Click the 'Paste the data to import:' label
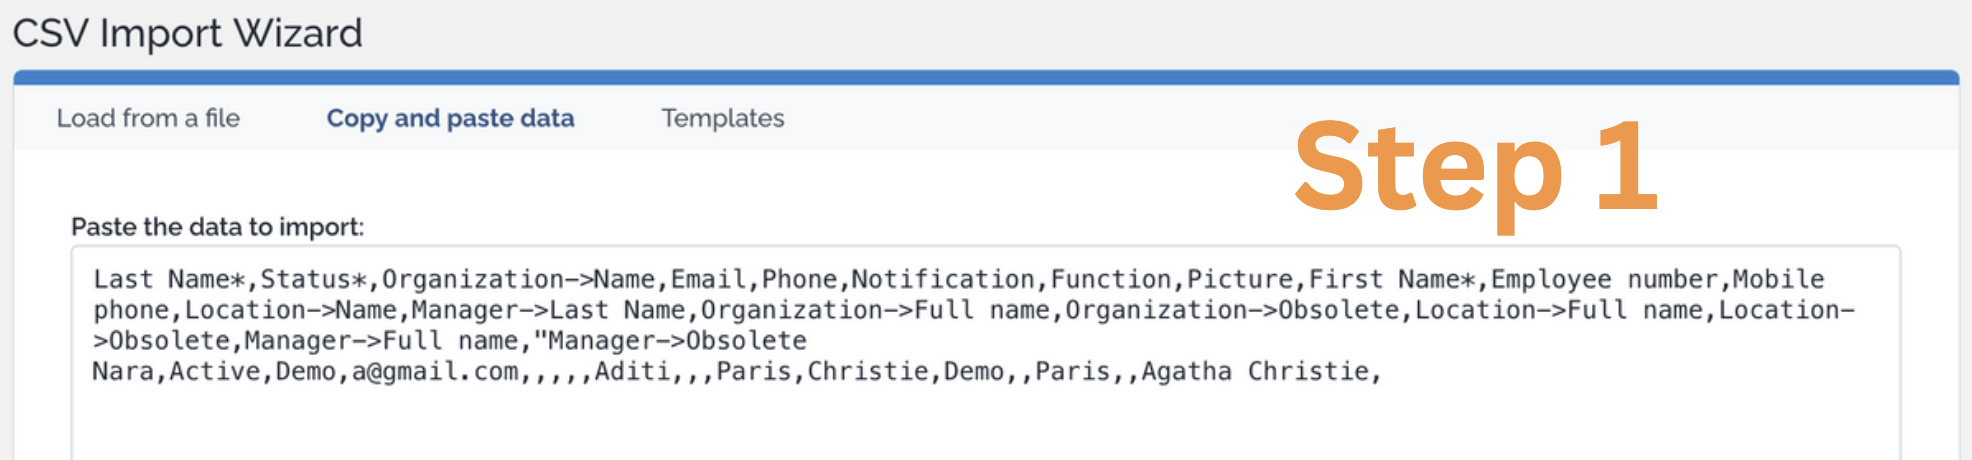 pos(217,227)
